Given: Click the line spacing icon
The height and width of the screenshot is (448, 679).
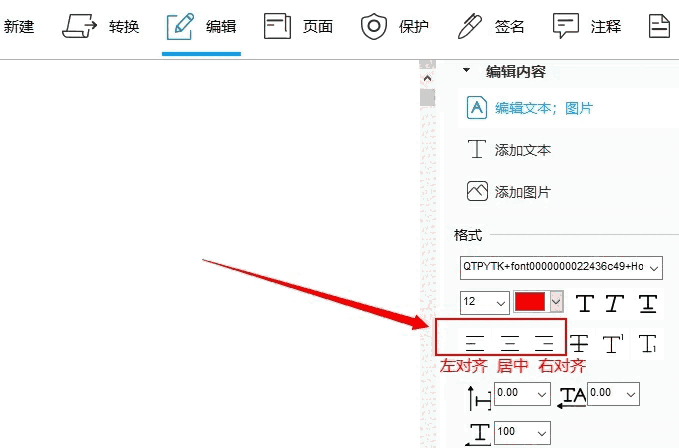Looking at the screenshot, I should point(479,397).
